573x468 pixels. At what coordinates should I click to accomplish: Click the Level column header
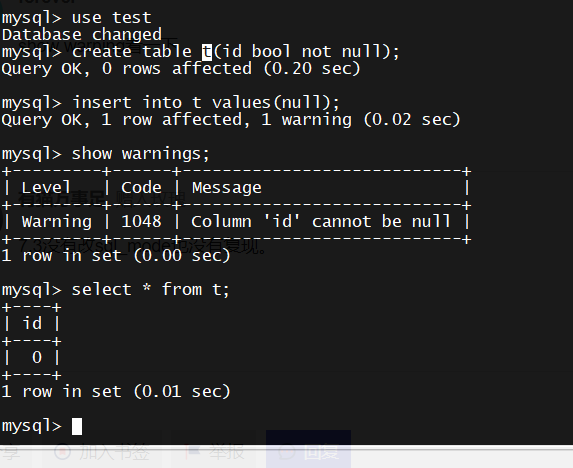pos(46,188)
